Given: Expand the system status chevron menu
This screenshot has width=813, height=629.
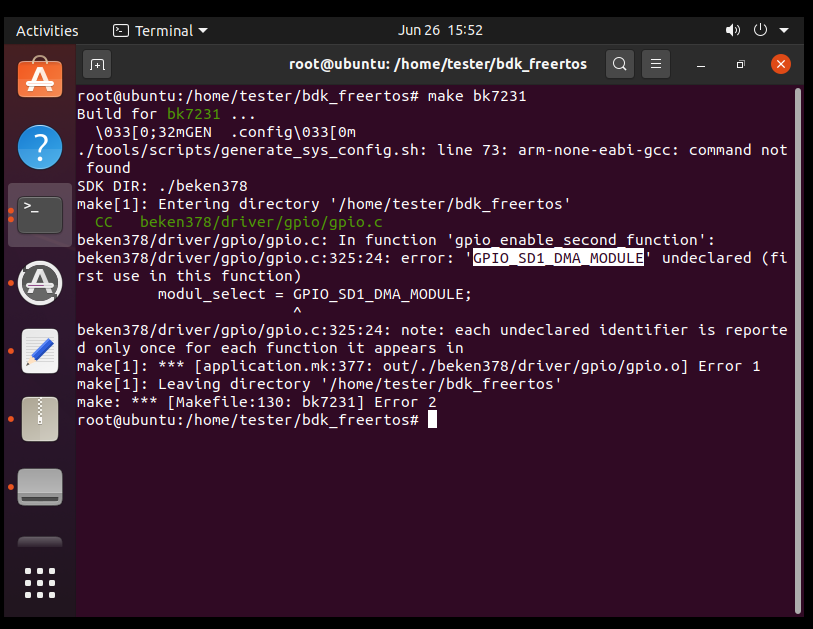Looking at the screenshot, I should coord(783,30).
